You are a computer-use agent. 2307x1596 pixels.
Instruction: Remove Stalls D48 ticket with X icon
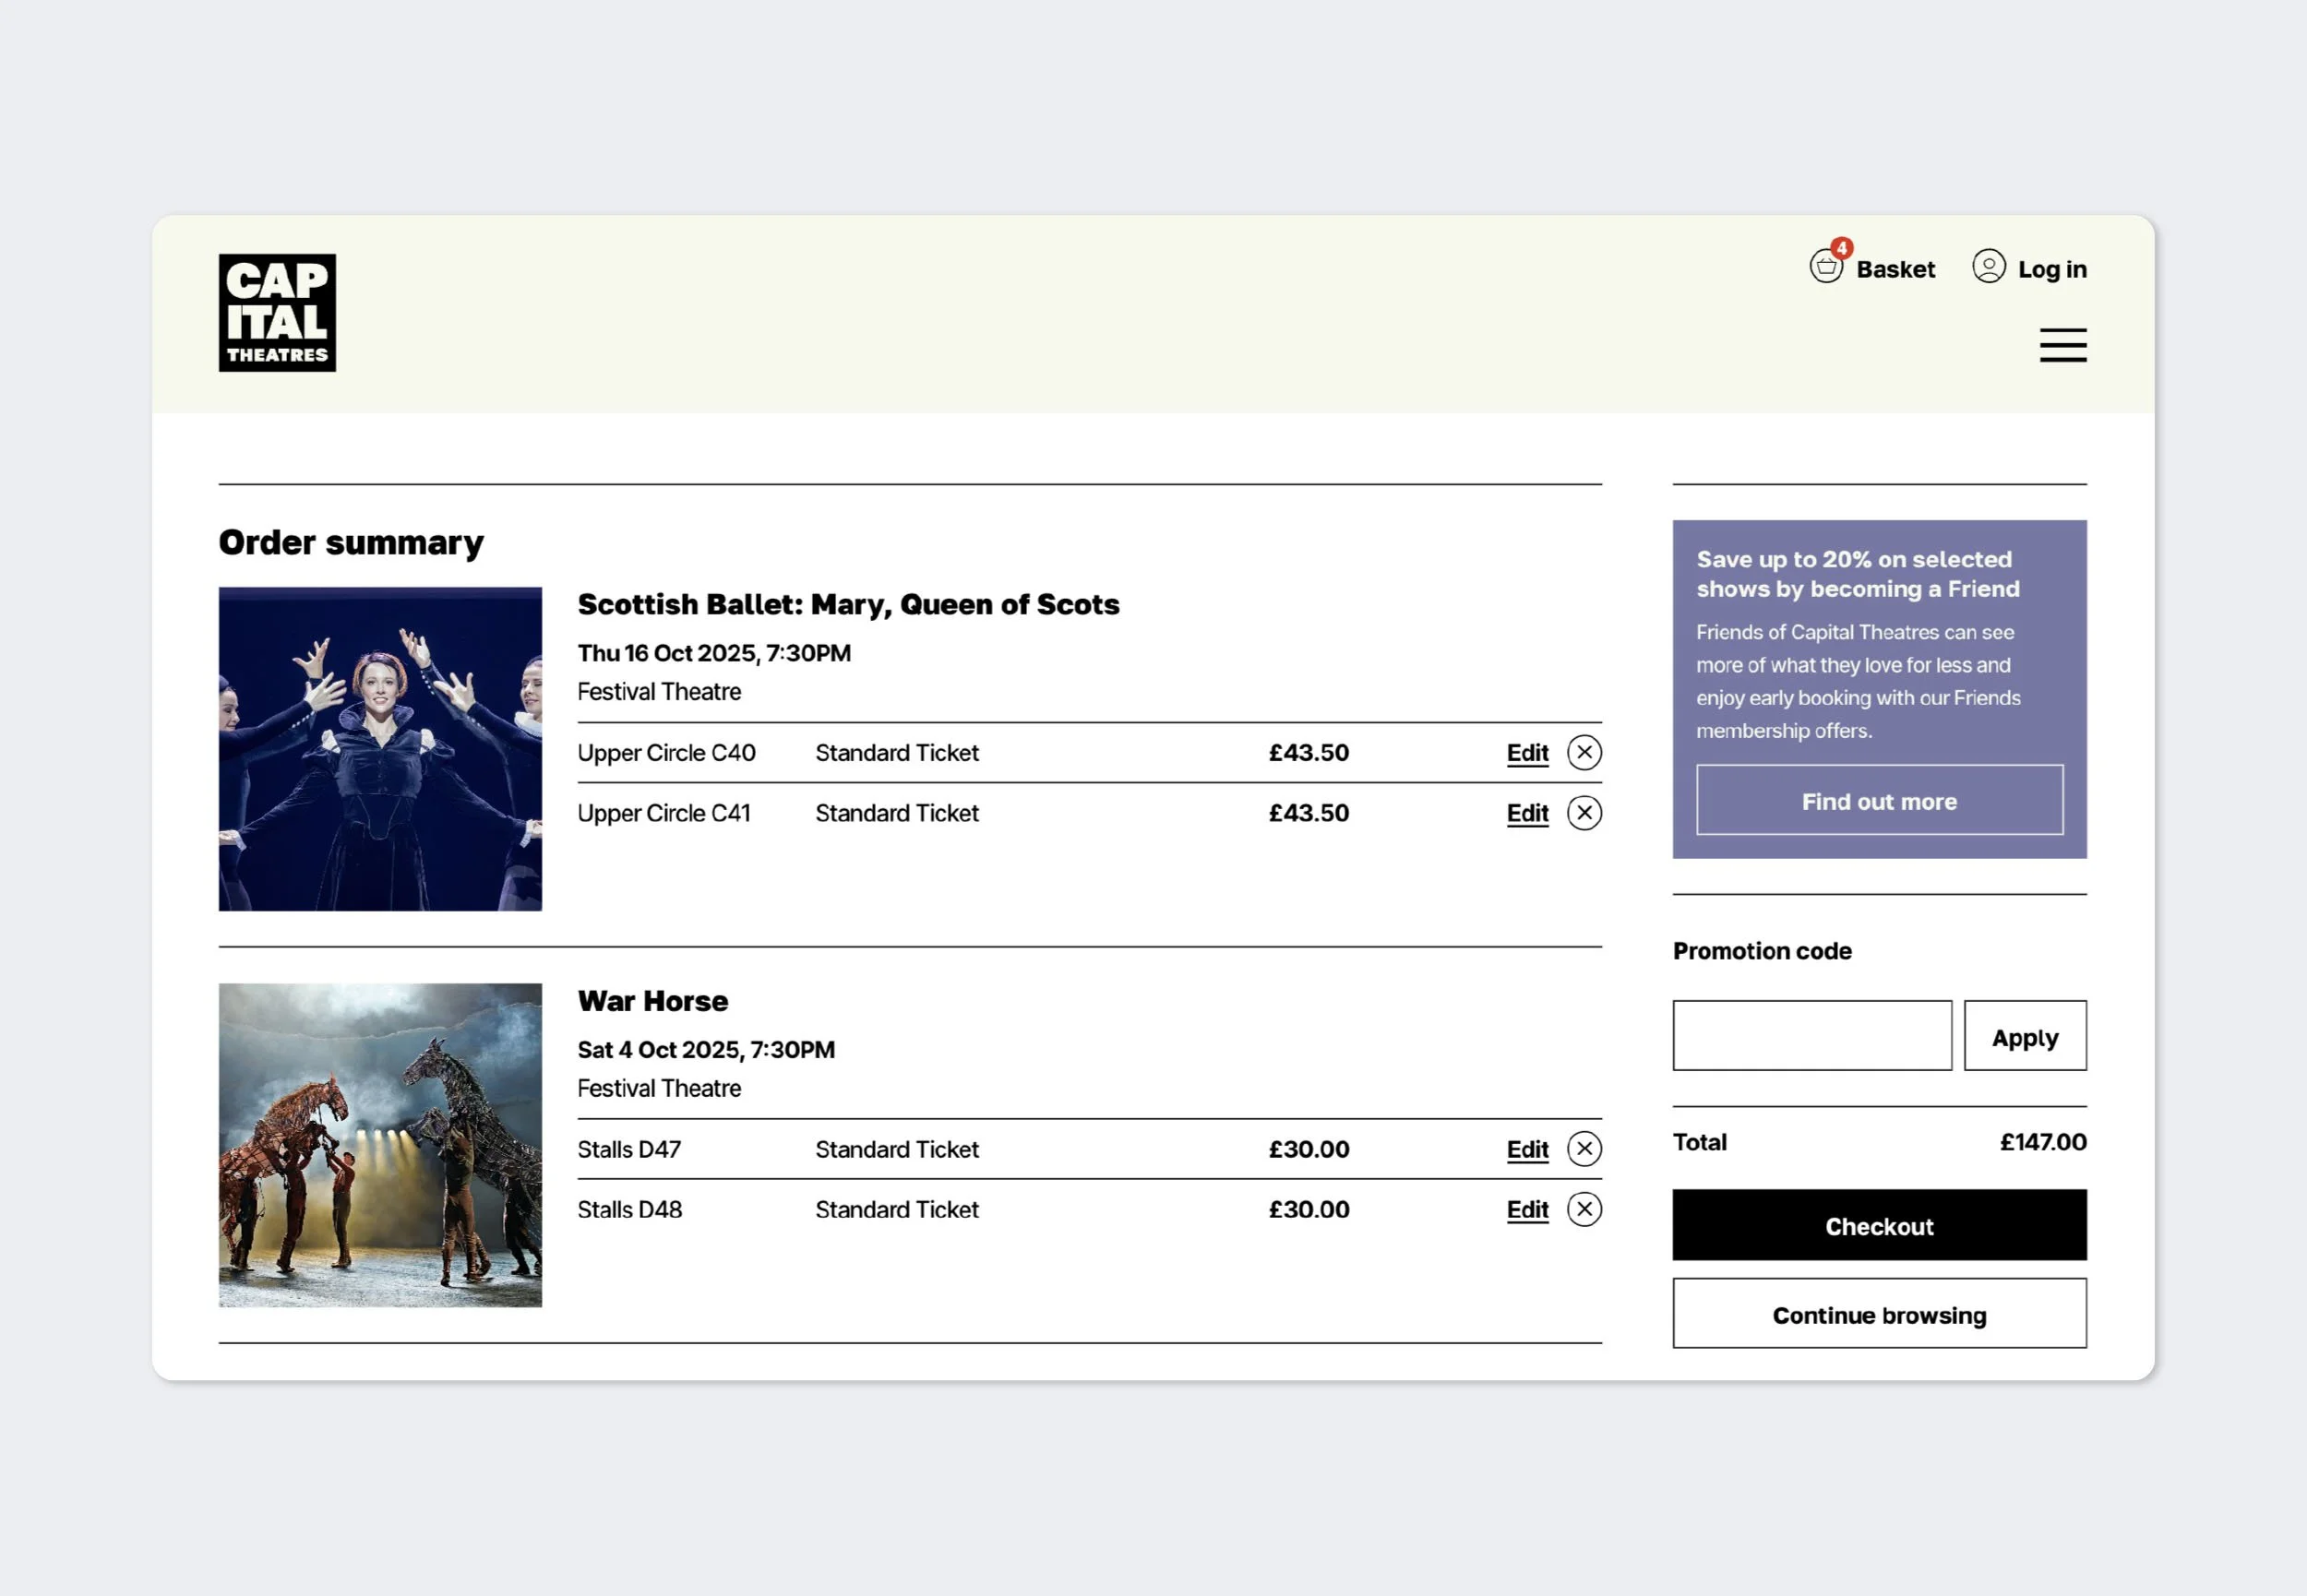1584,1209
